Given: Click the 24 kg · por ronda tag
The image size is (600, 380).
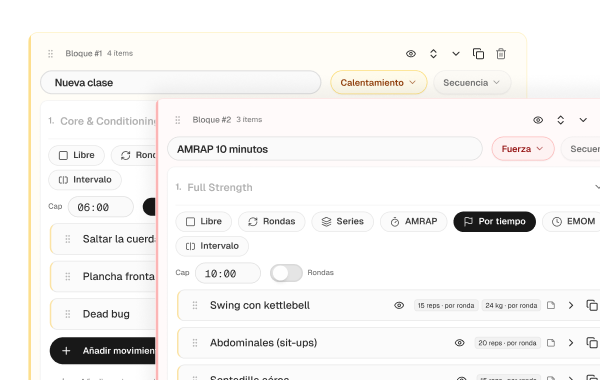Looking at the screenshot, I should point(511,305).
